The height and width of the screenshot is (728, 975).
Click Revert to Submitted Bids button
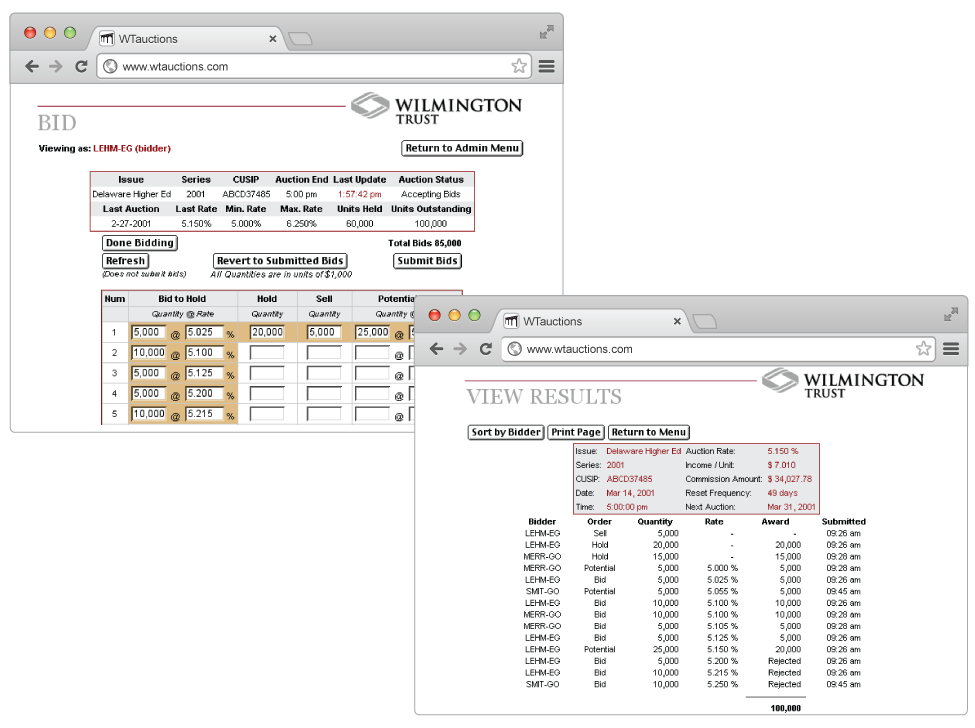pos(280,261)
